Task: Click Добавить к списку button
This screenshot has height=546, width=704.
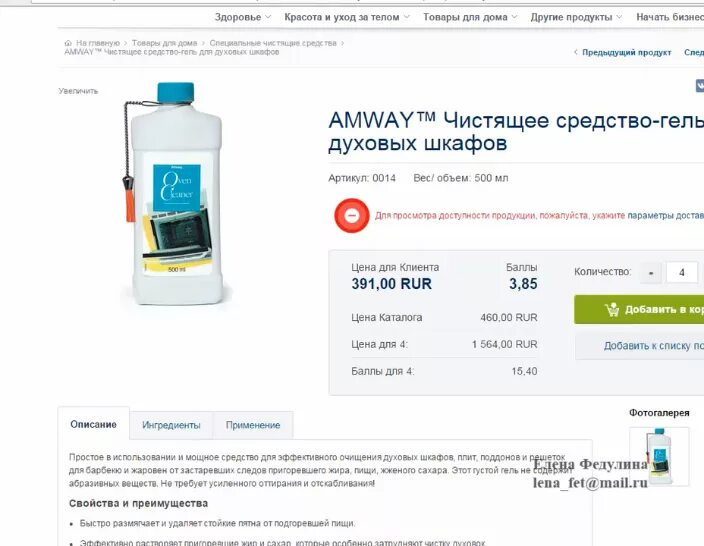Action: (640, 346)
